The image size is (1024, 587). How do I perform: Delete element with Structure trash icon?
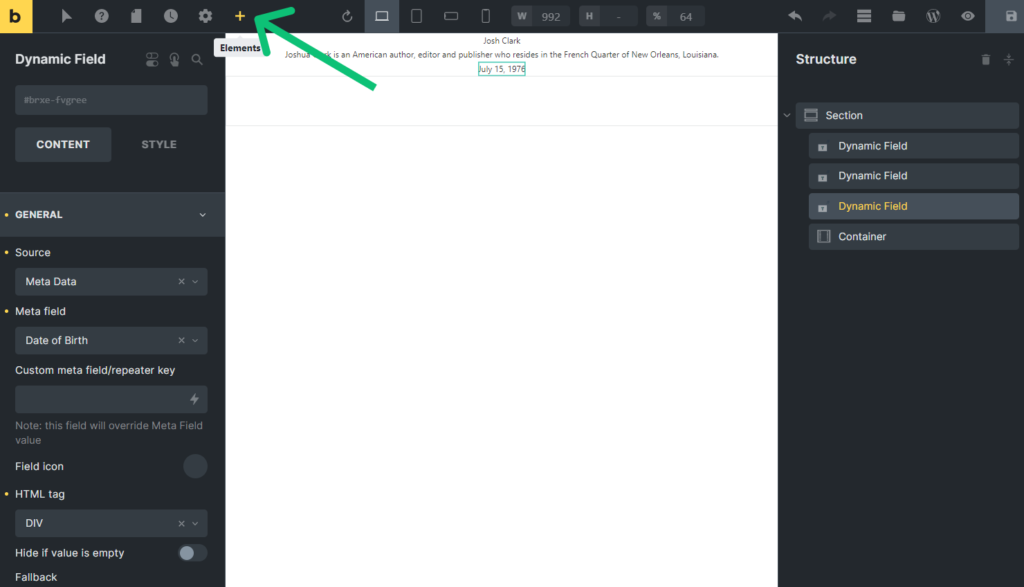(x=985, y=59)
